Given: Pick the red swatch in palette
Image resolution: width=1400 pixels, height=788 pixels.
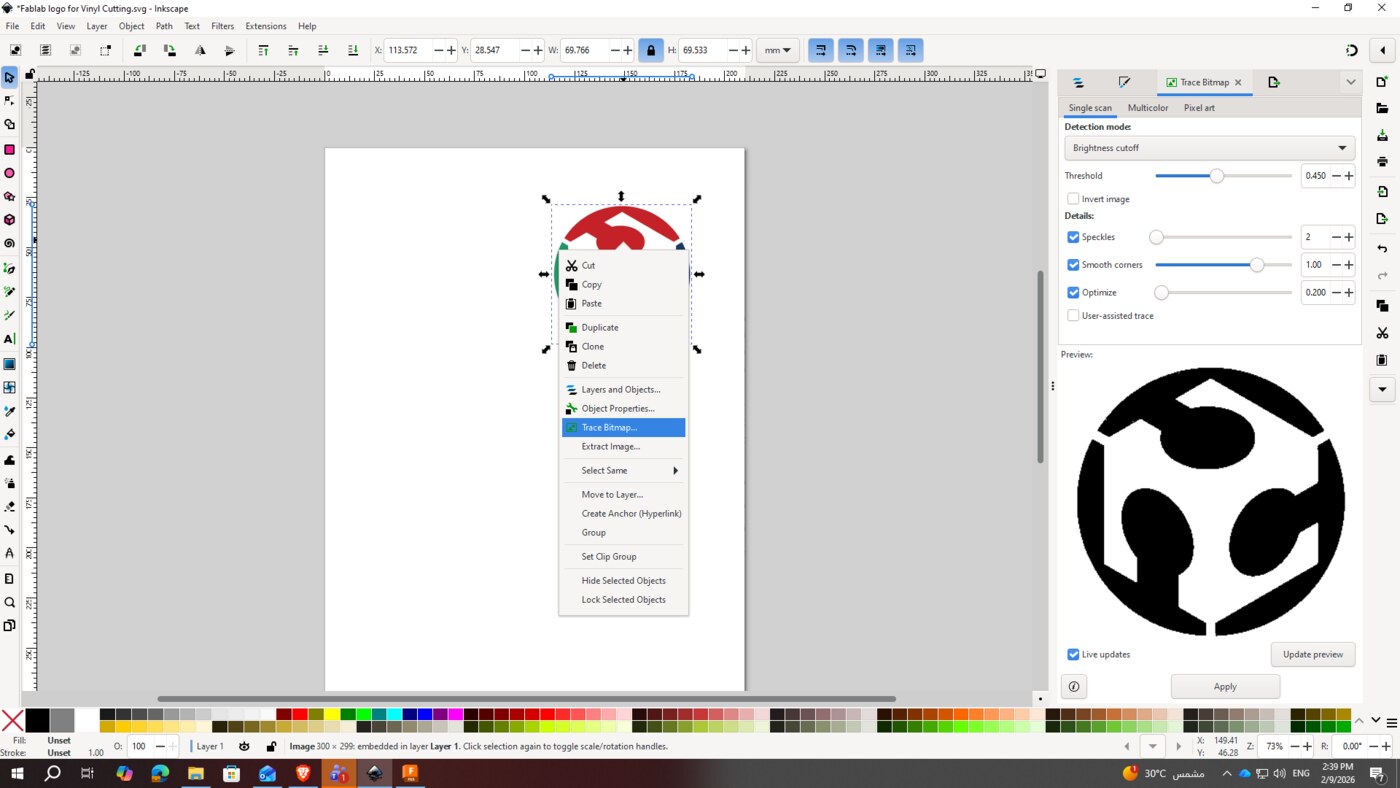Looking at the screenshot, I should point(299,714).
